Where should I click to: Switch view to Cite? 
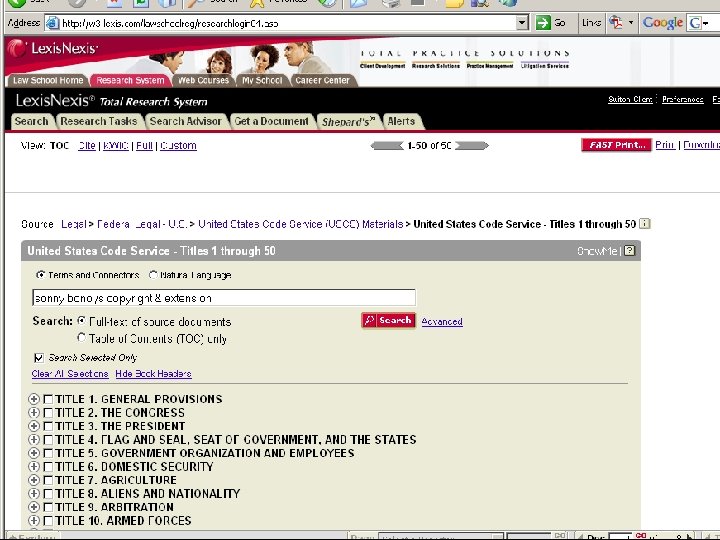coord(87,146)
